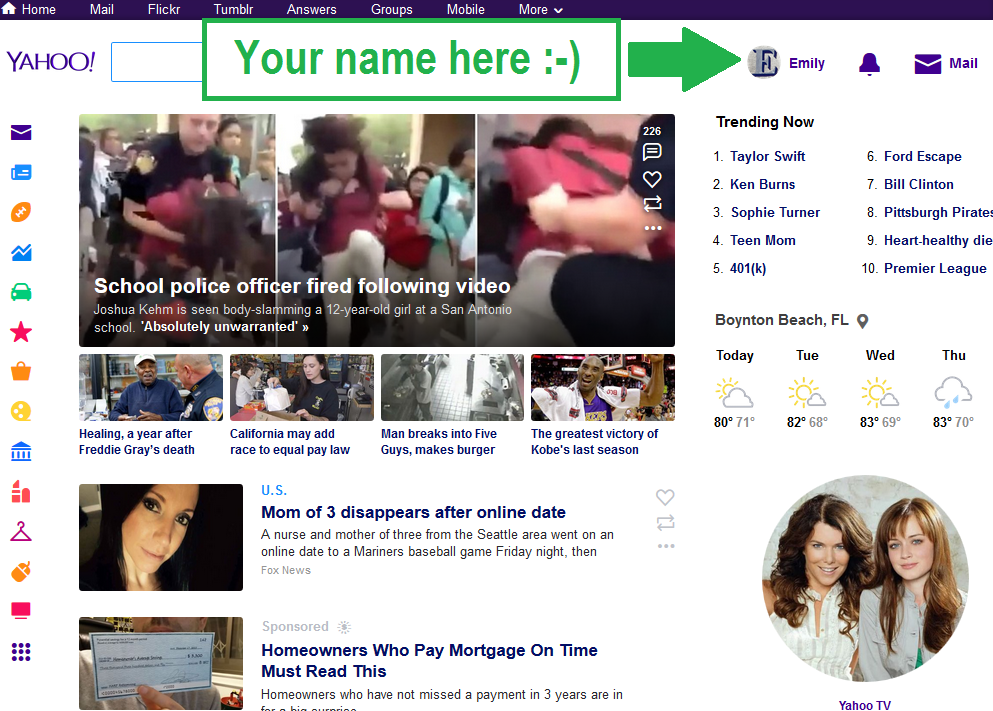
Task: Open trending topic Ken Burns
Action: click(x=762, y=184)
